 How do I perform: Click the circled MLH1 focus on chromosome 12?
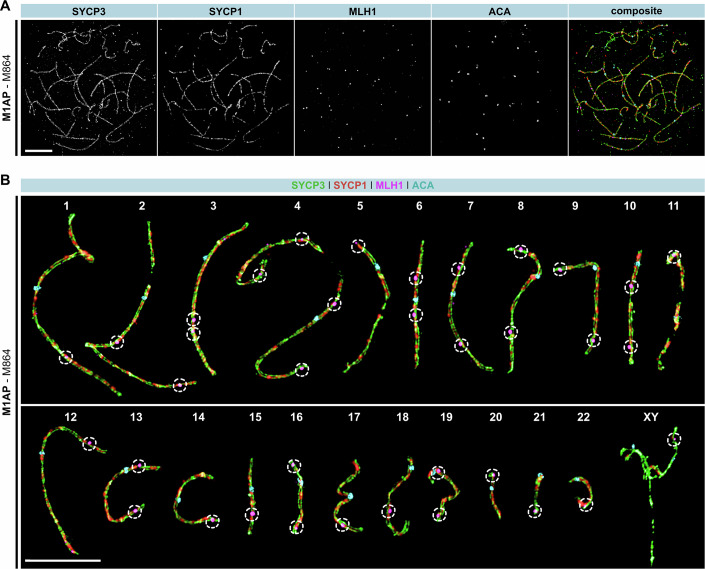point(89,443)
